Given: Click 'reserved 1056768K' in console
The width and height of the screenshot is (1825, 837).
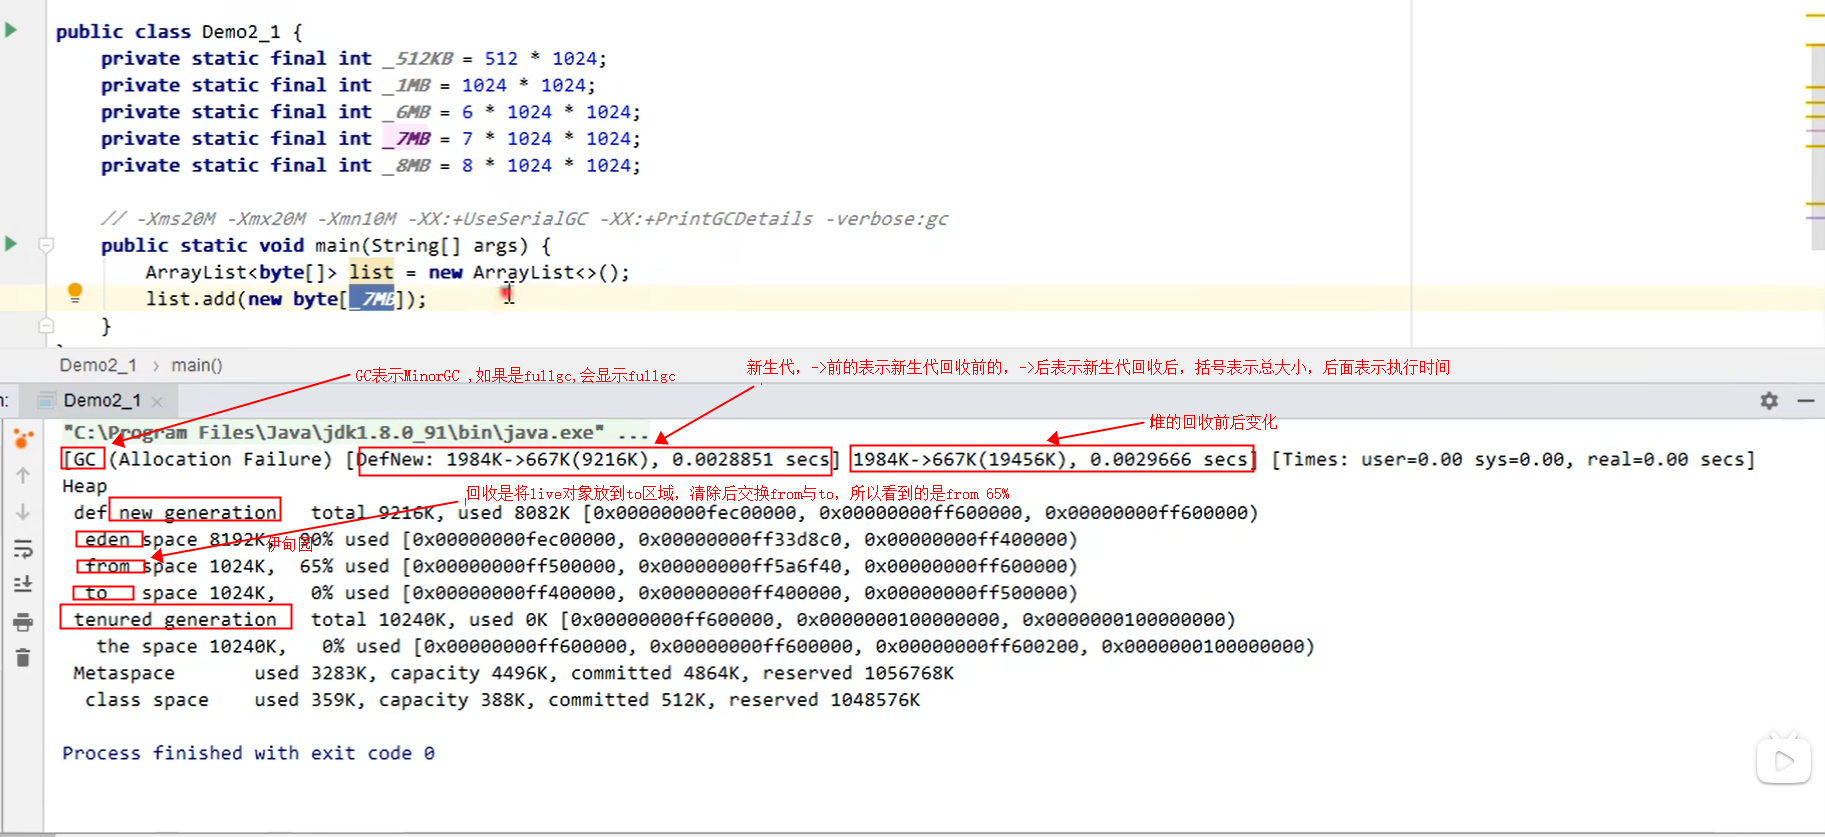Looking at the screenshot, I should 858,673.
